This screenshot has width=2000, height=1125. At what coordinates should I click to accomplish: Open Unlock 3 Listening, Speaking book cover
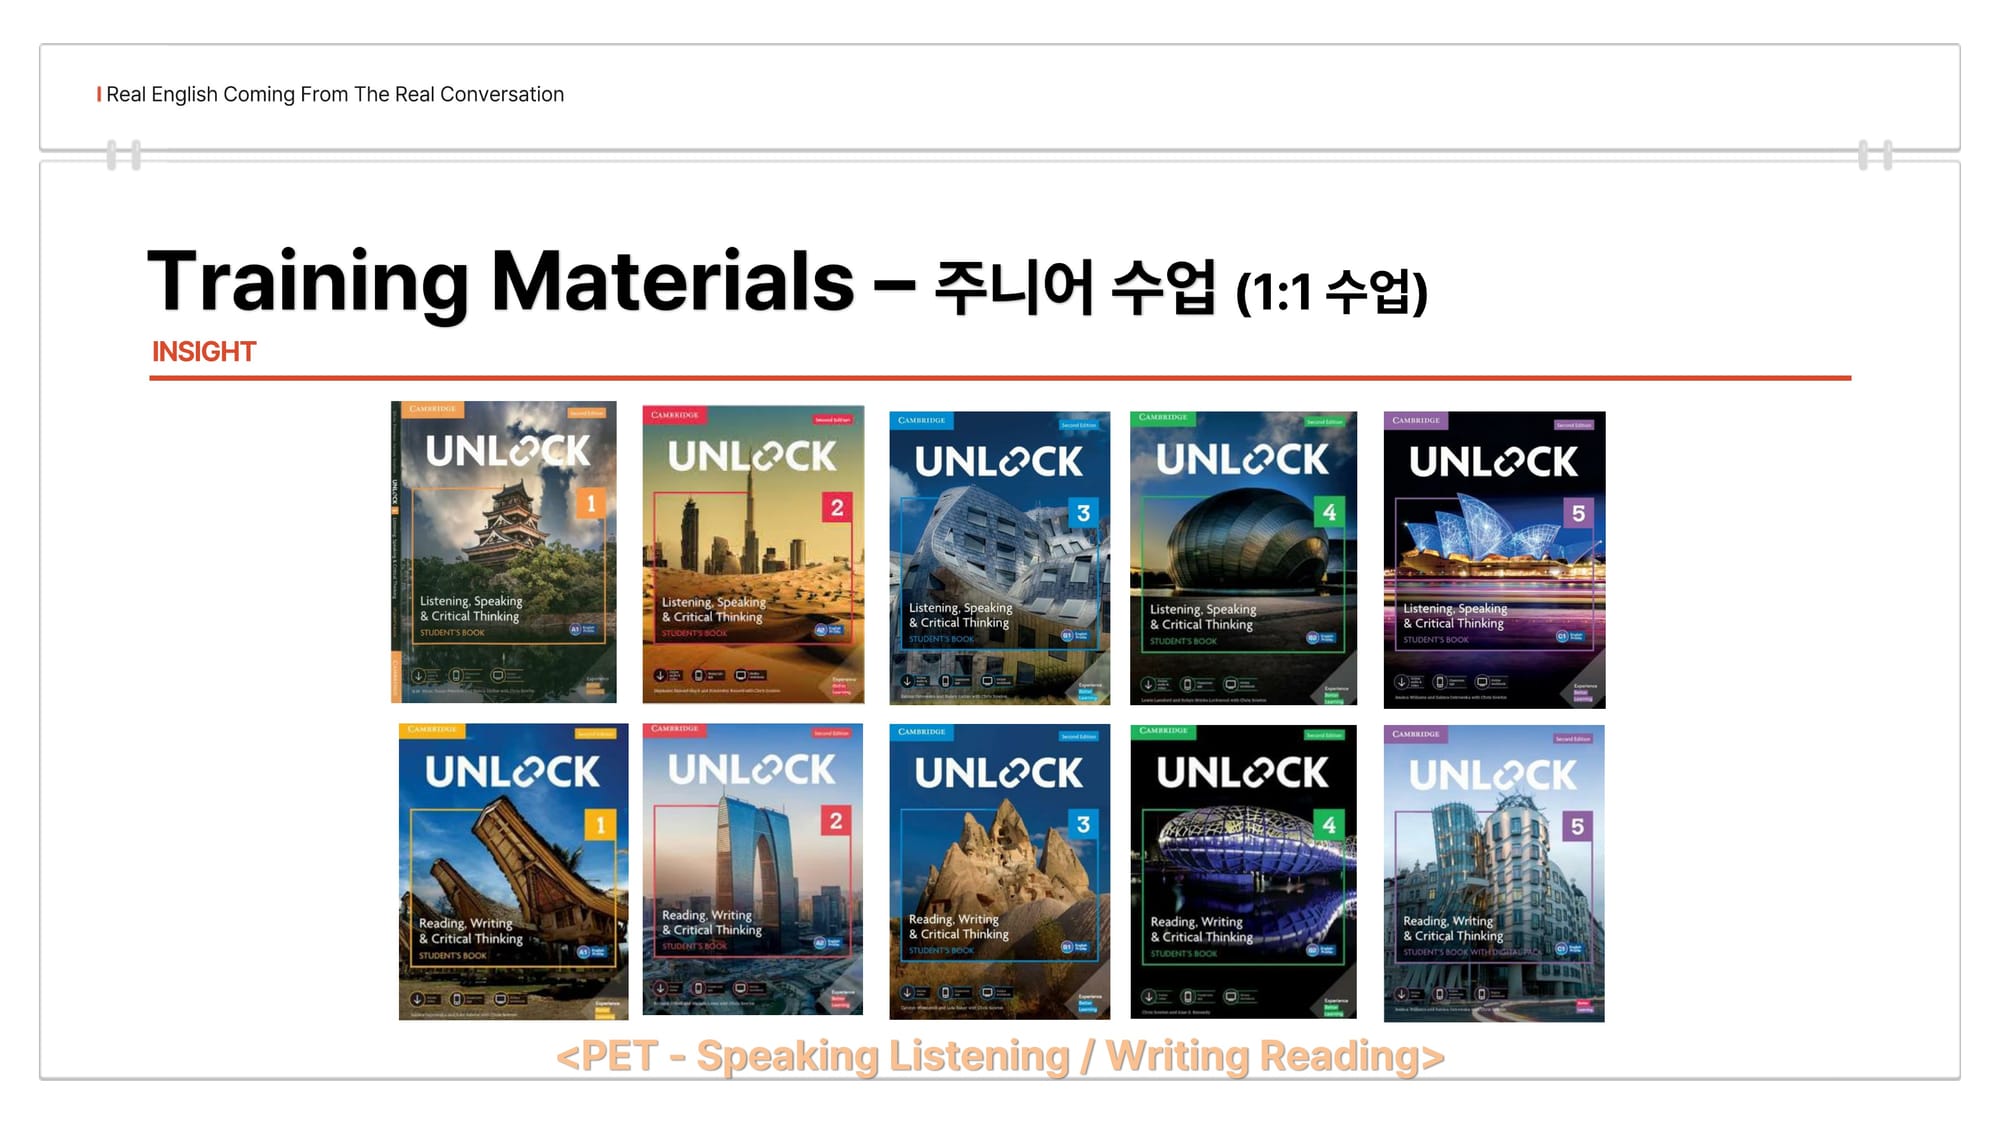coord(999,558)
